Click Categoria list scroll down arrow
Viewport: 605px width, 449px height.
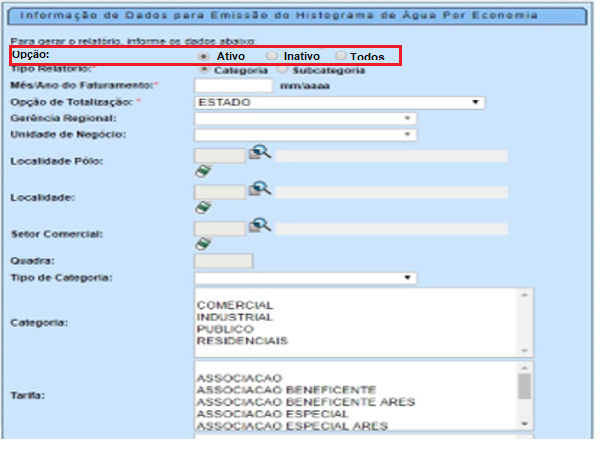[524, 350]
